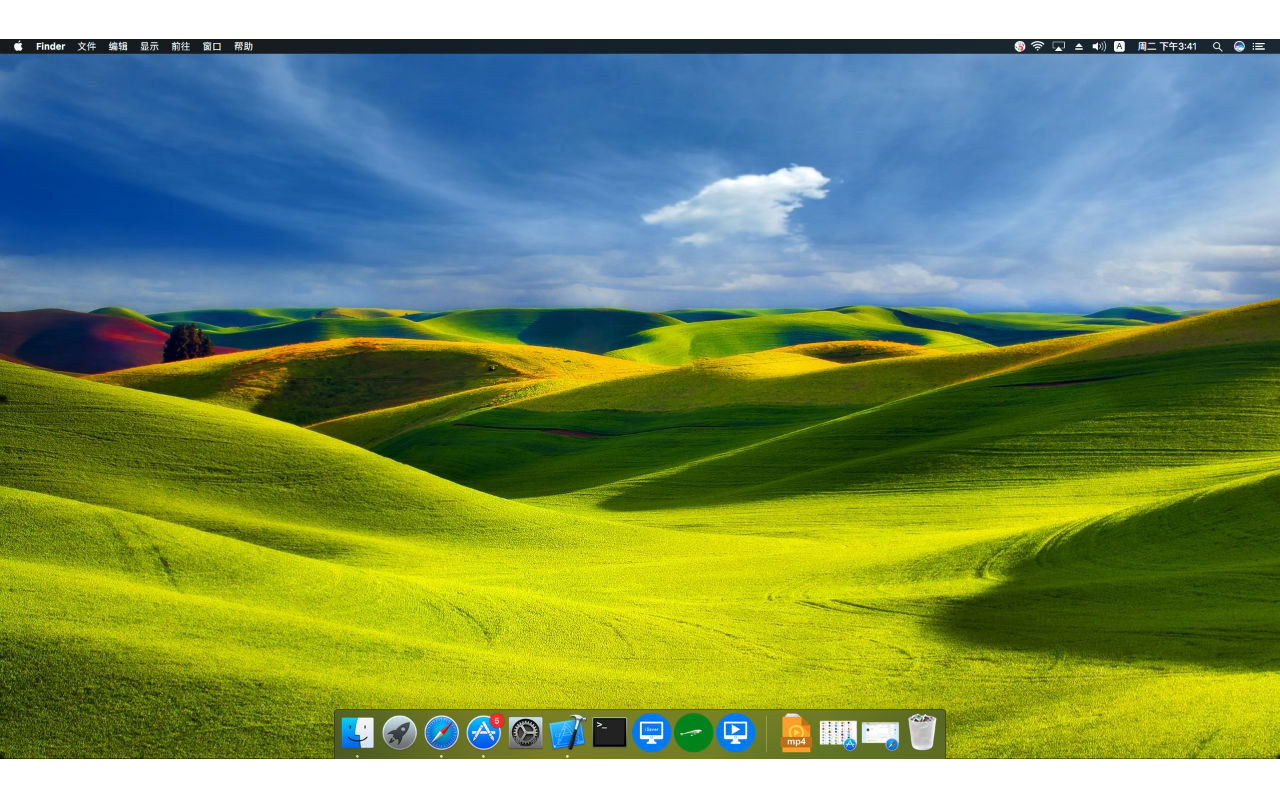
Task: Open green circle app in Dock
Action: click(693, 733)
